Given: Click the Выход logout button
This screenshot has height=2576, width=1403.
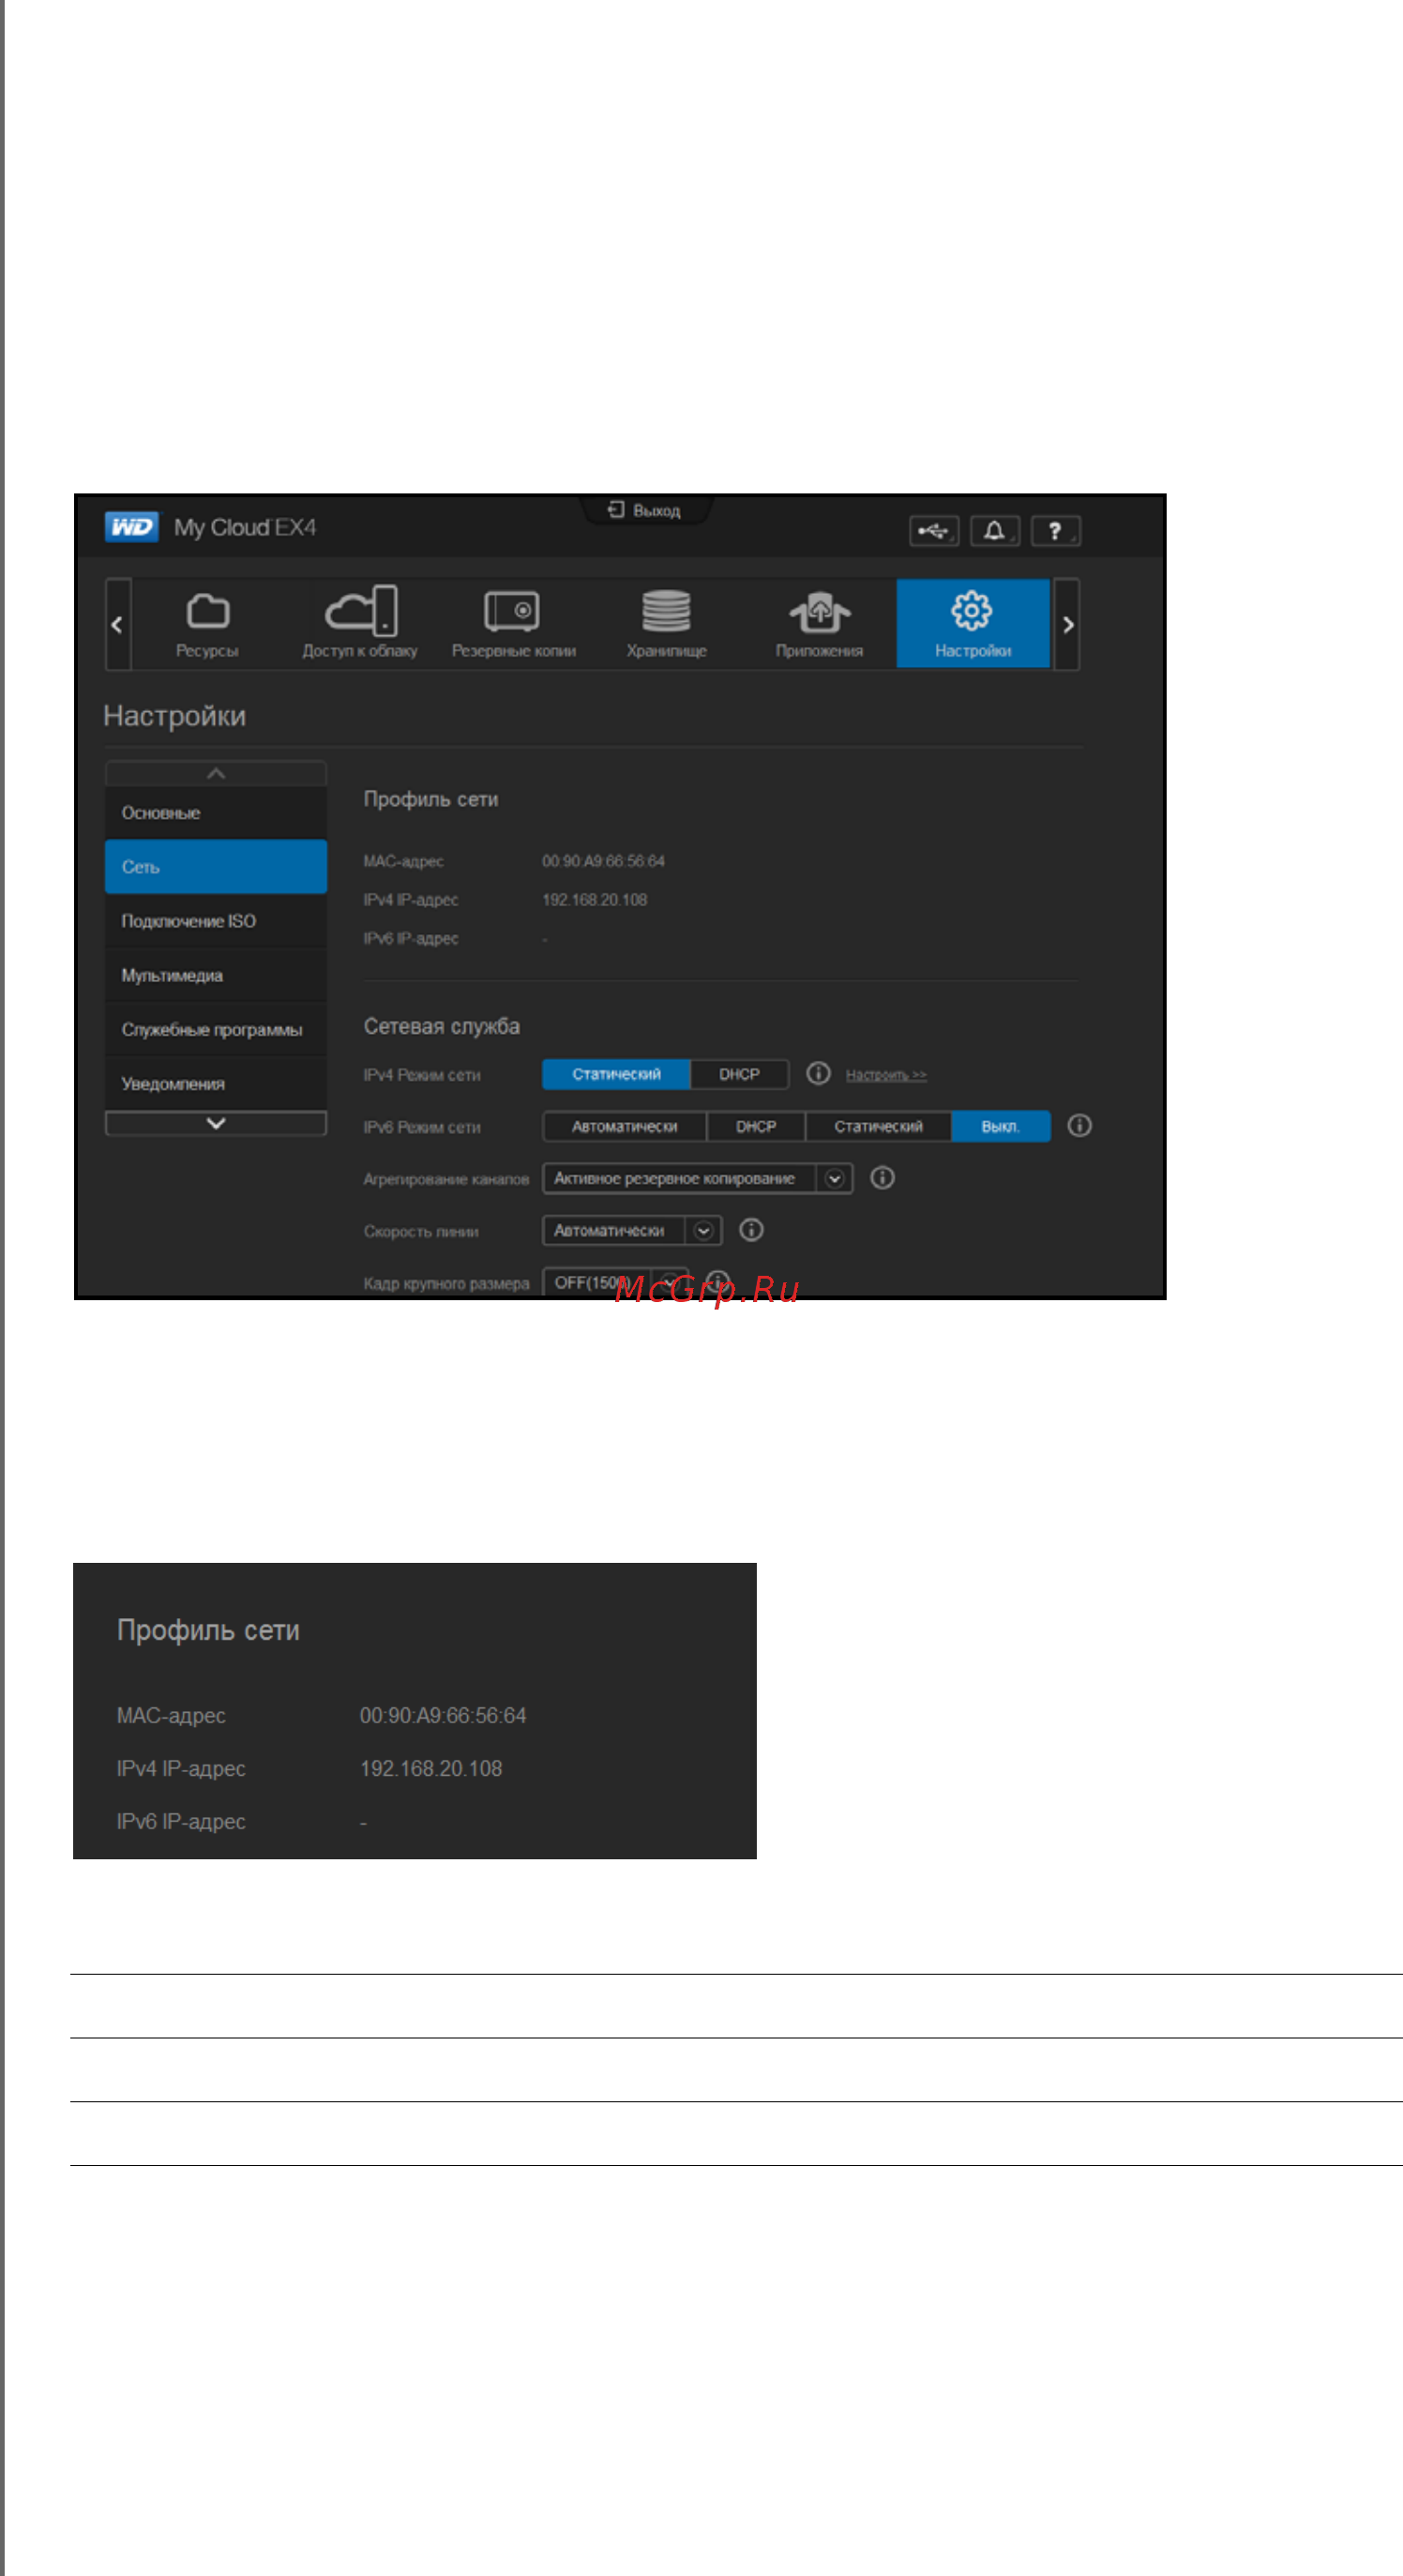Looking at the screenshot, I should (x=645, y=510).
